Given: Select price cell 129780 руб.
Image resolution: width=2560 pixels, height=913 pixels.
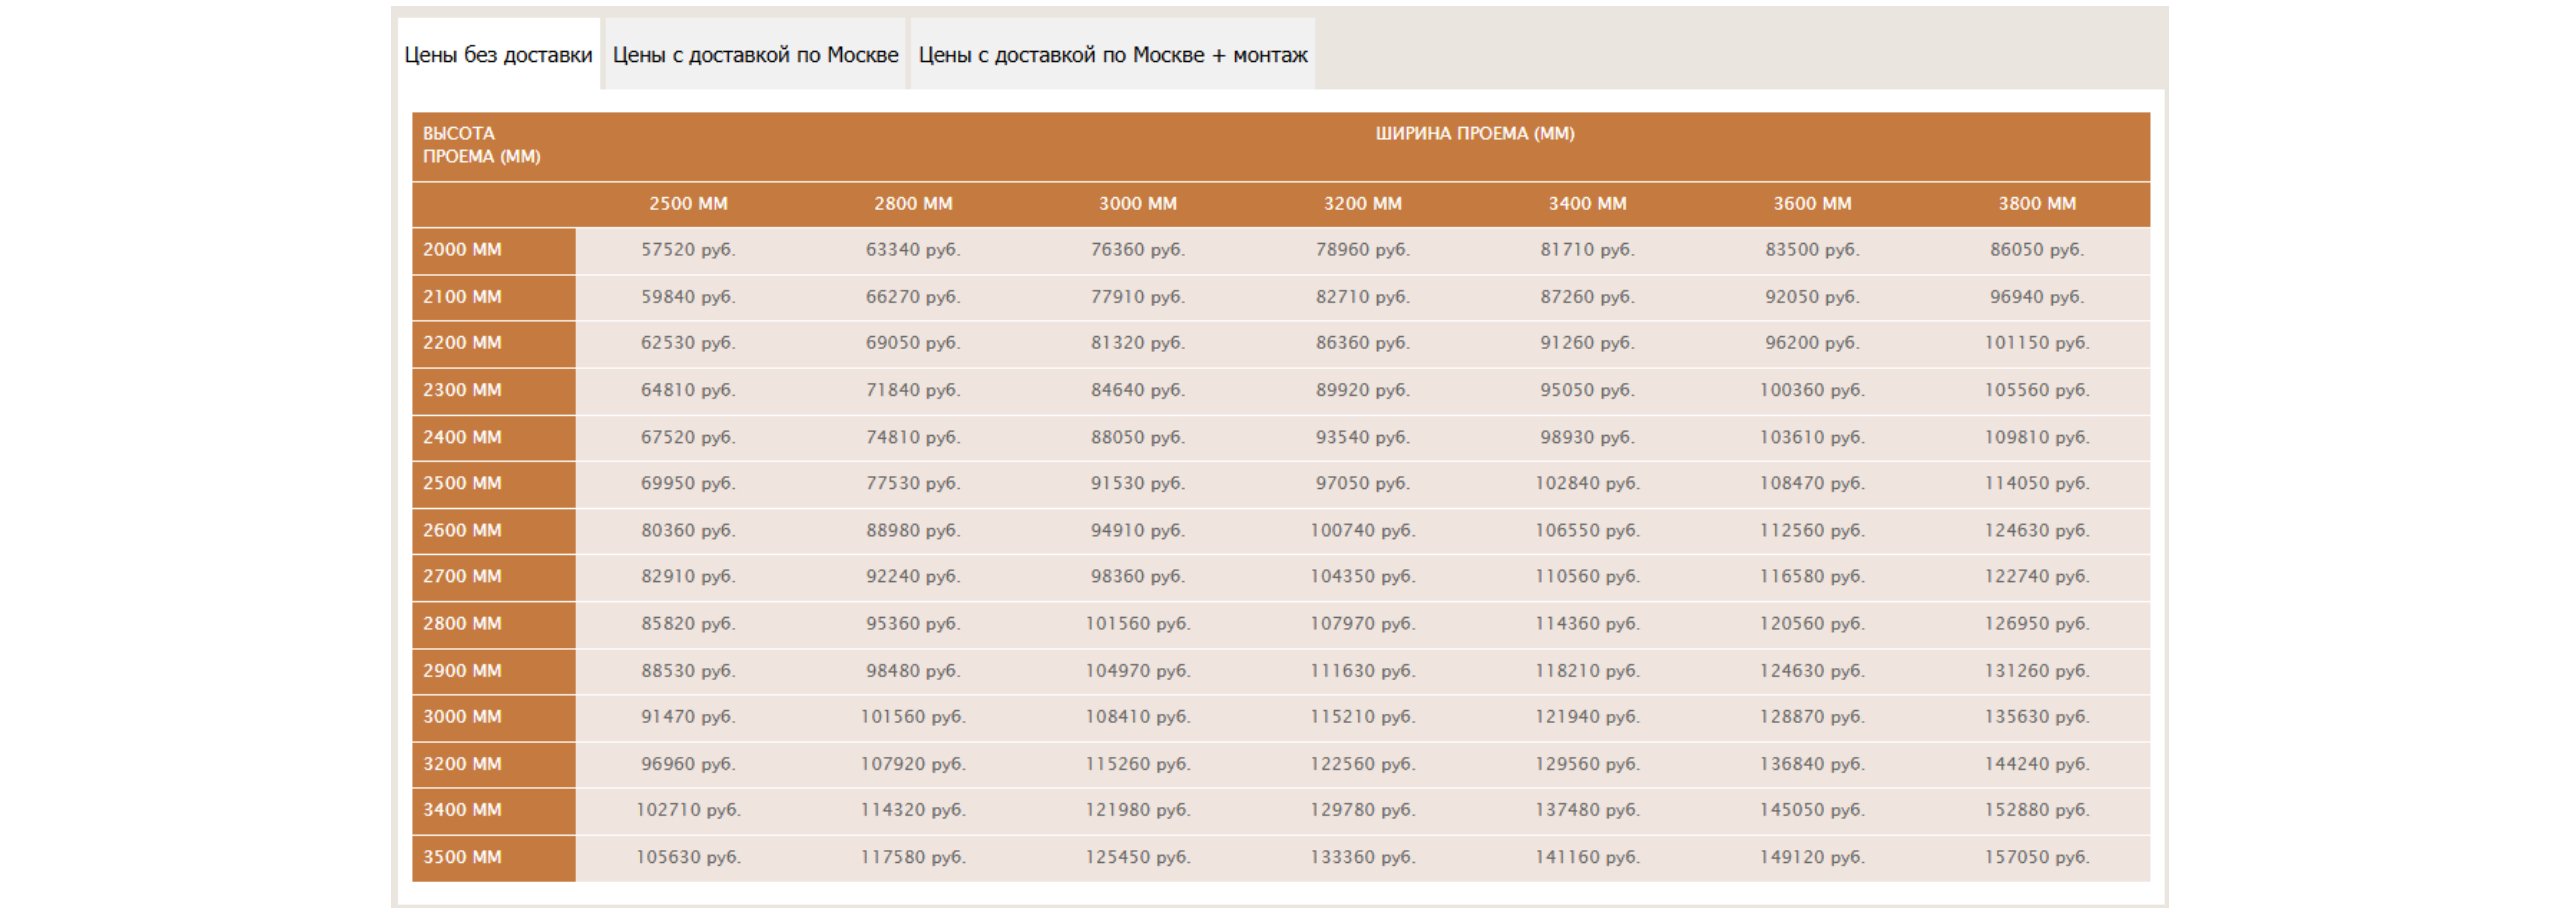Looking at the screenshot, I should (x=1363, y=810).
